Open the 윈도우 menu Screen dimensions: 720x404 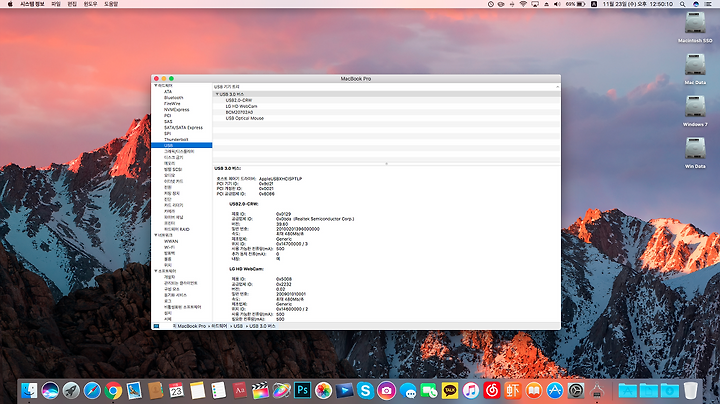90,4
